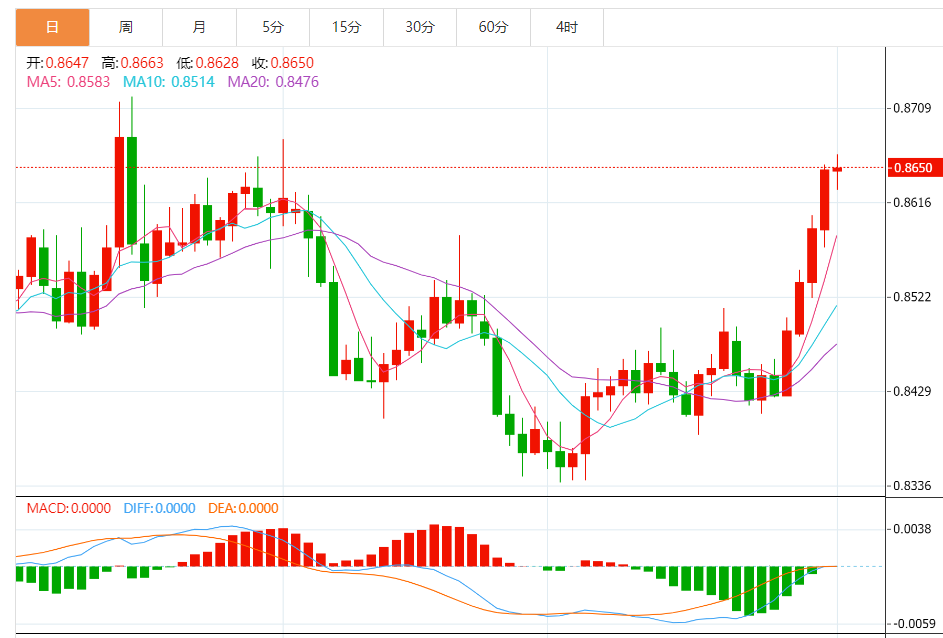Click the 低:0.8628 low price value
The height and width of the screenshot is (638, 943).
click(x=207, y=63)
